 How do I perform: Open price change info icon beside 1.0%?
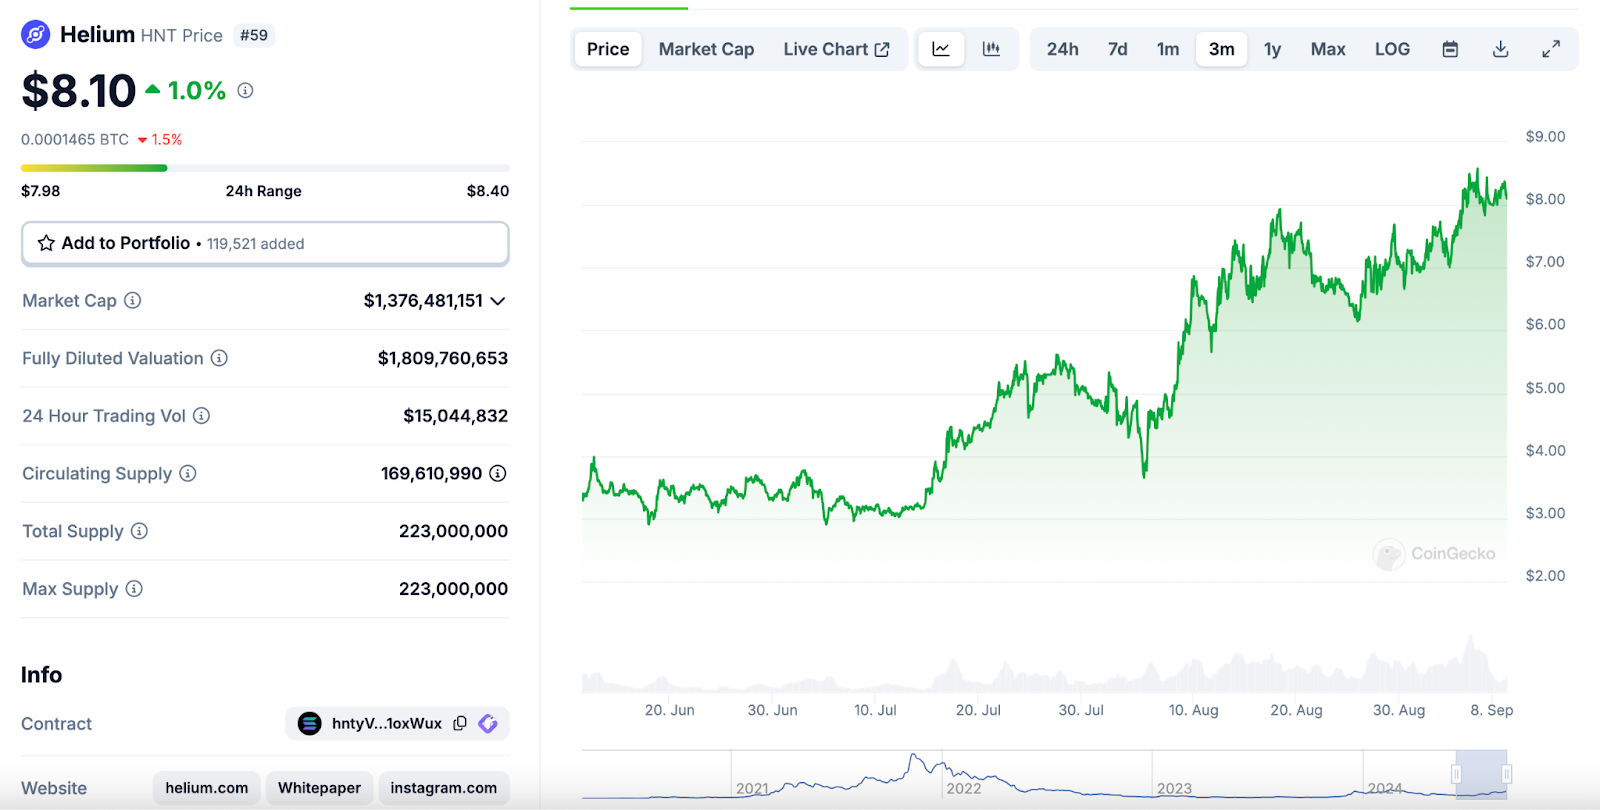point(245,90)
